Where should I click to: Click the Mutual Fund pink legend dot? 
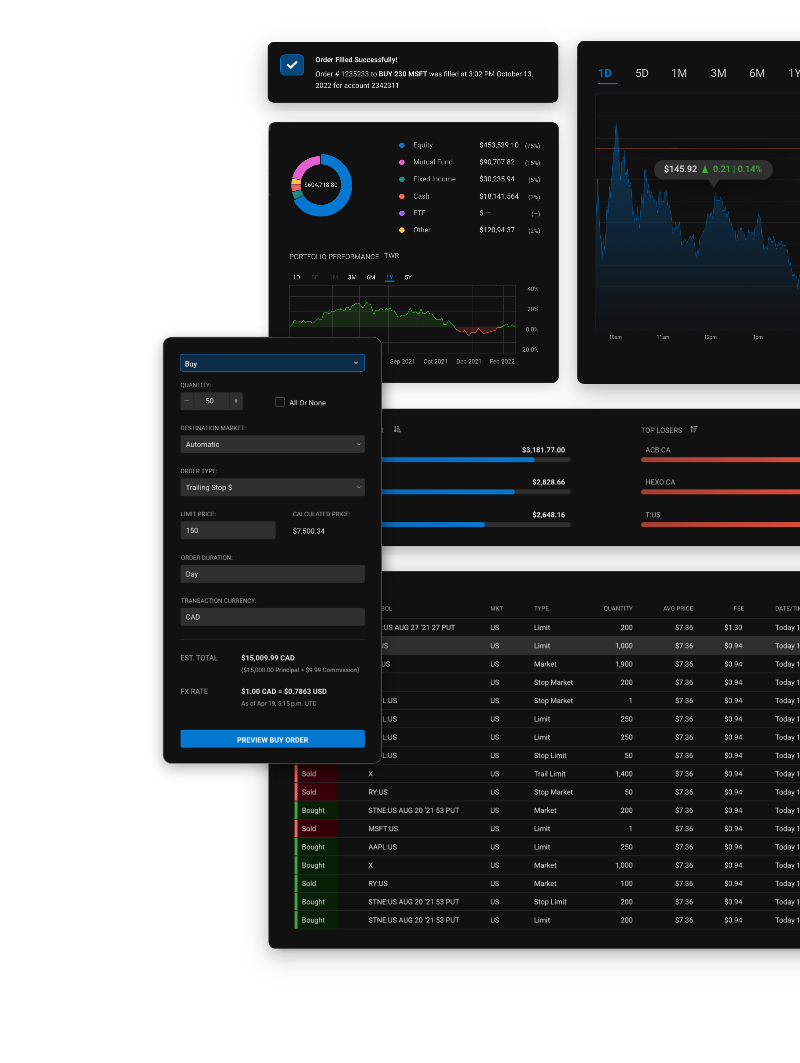401,162
